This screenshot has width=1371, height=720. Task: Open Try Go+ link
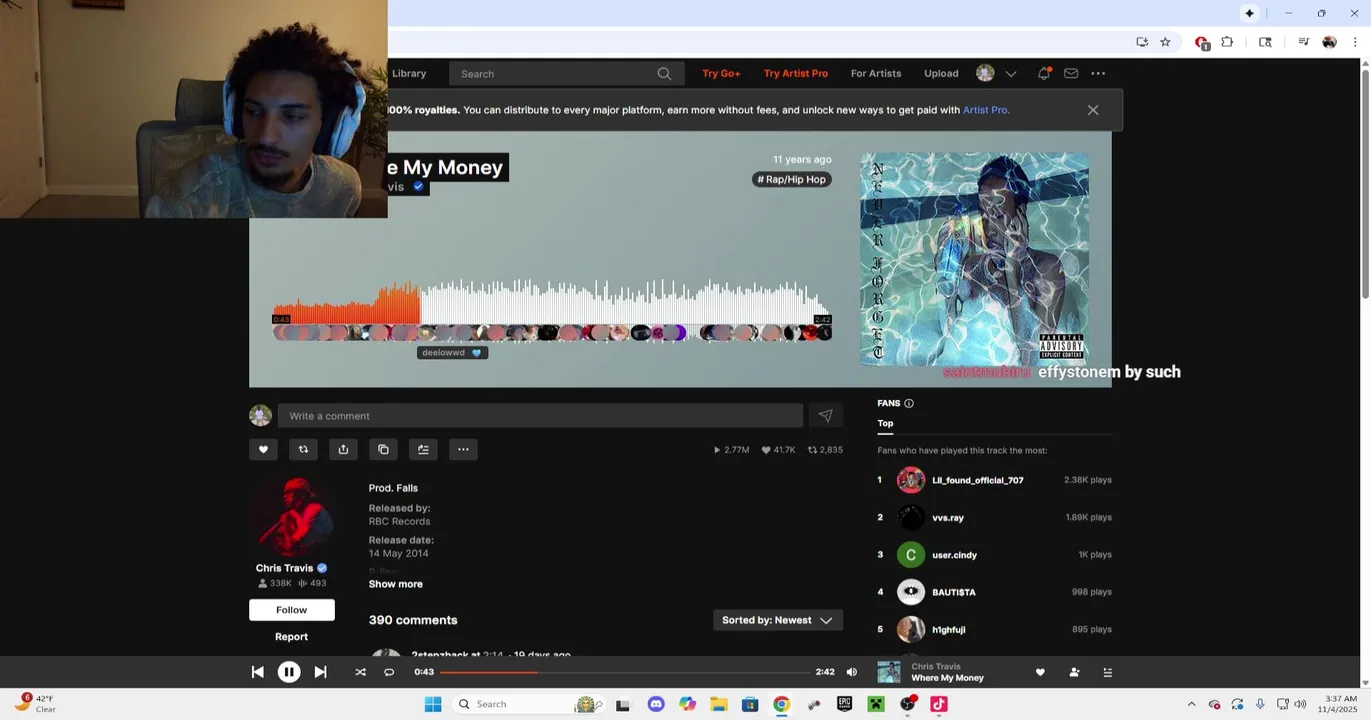(x=721, y=73)
